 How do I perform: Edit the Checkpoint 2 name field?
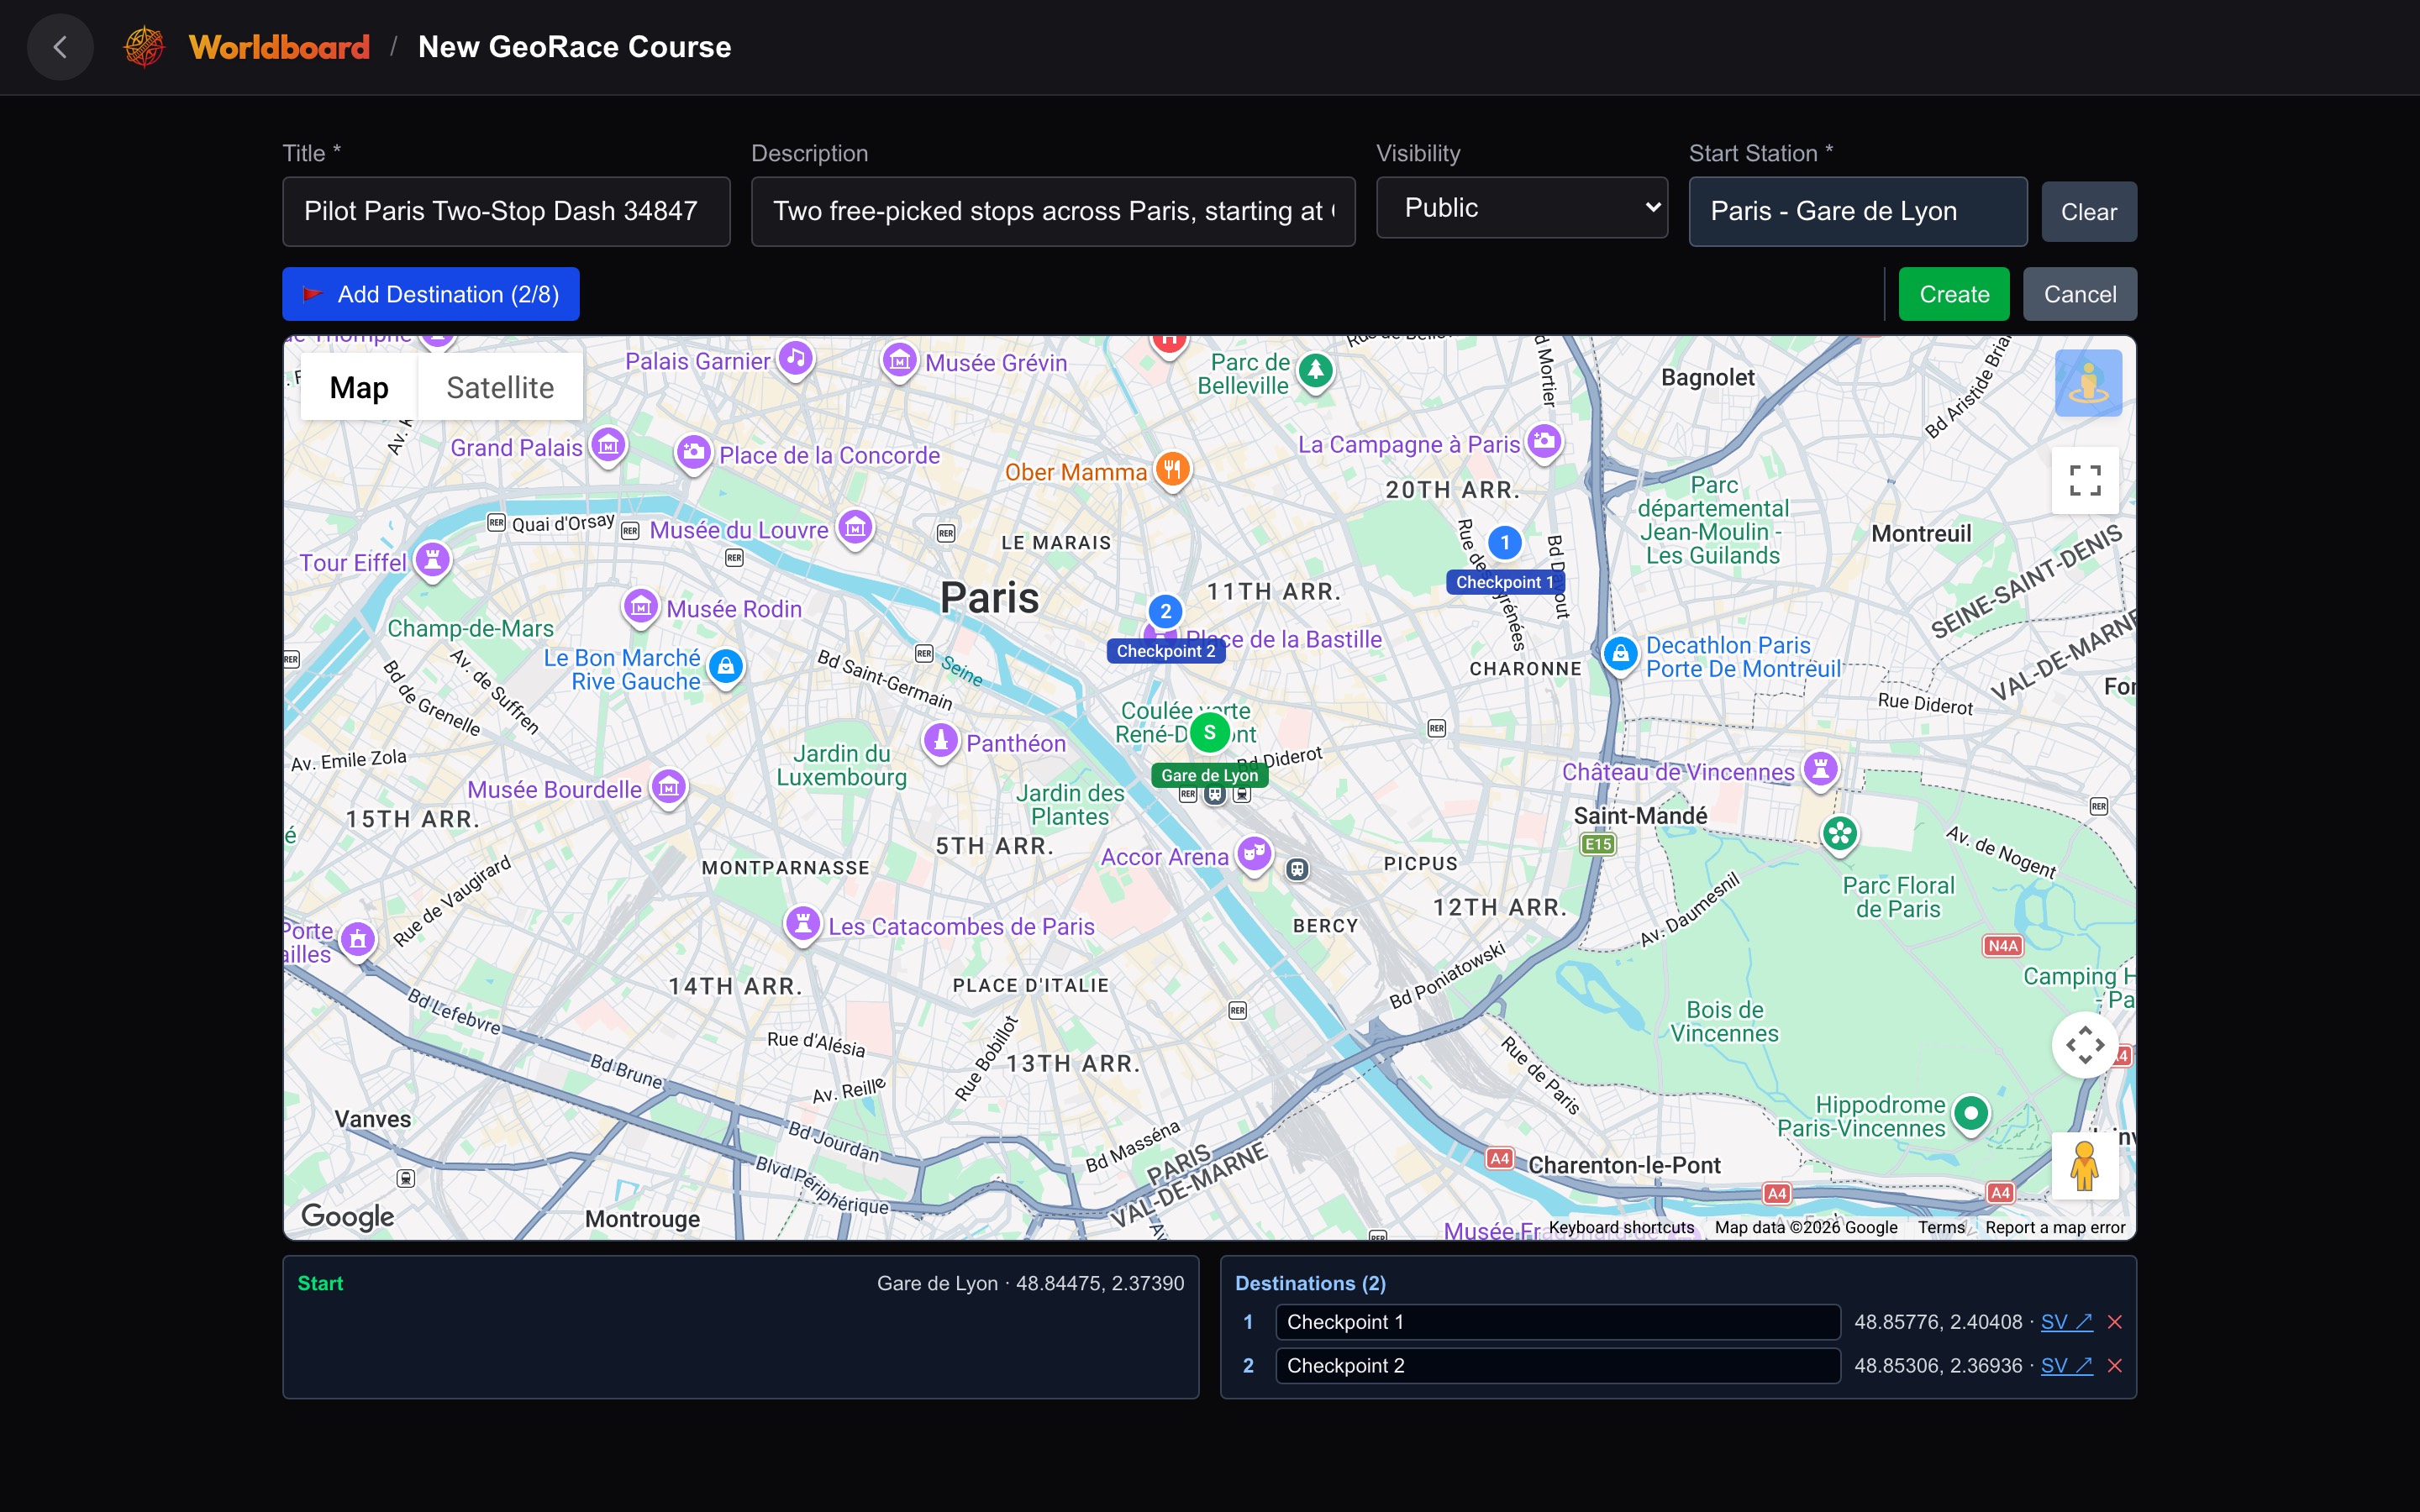click(1558, 1366)
